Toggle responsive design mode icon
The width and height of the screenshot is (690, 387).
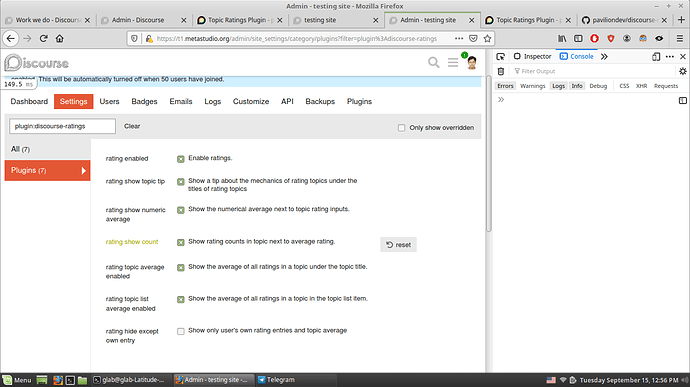(x=656, y=56)
